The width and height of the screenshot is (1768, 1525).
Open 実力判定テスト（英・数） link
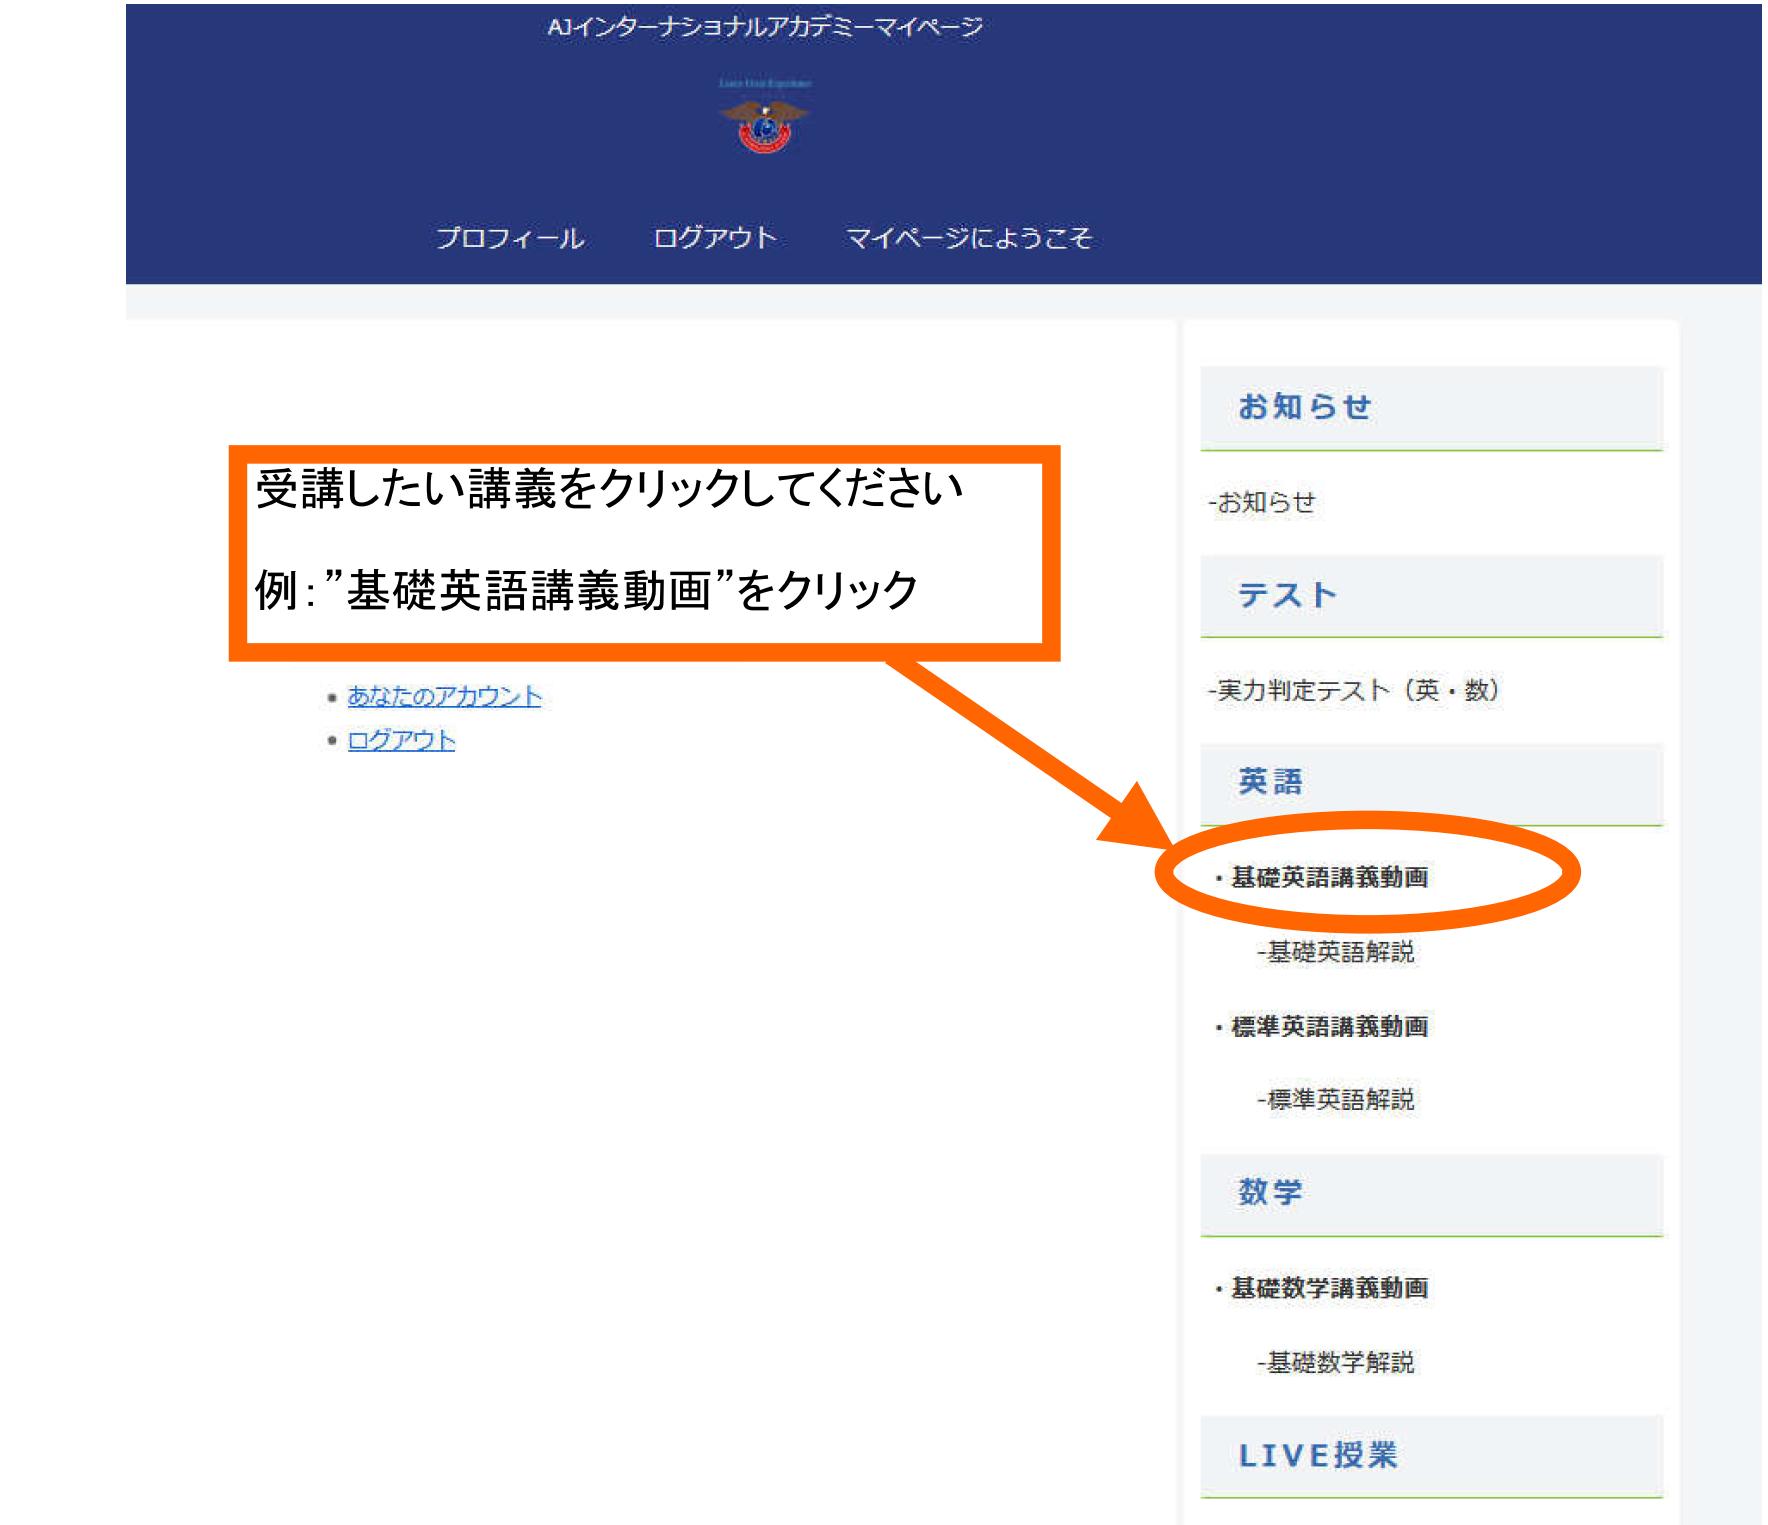pos(1354,690)
